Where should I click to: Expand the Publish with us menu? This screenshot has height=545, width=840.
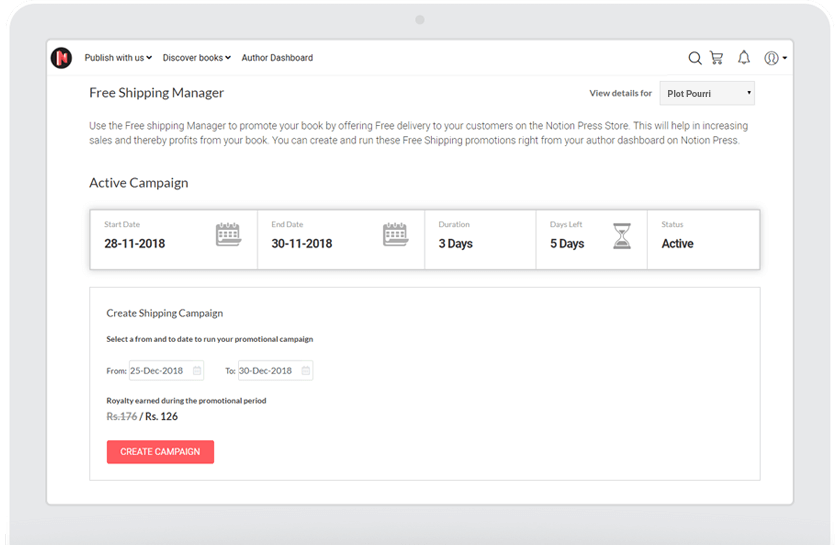click(x=118, y=58)
